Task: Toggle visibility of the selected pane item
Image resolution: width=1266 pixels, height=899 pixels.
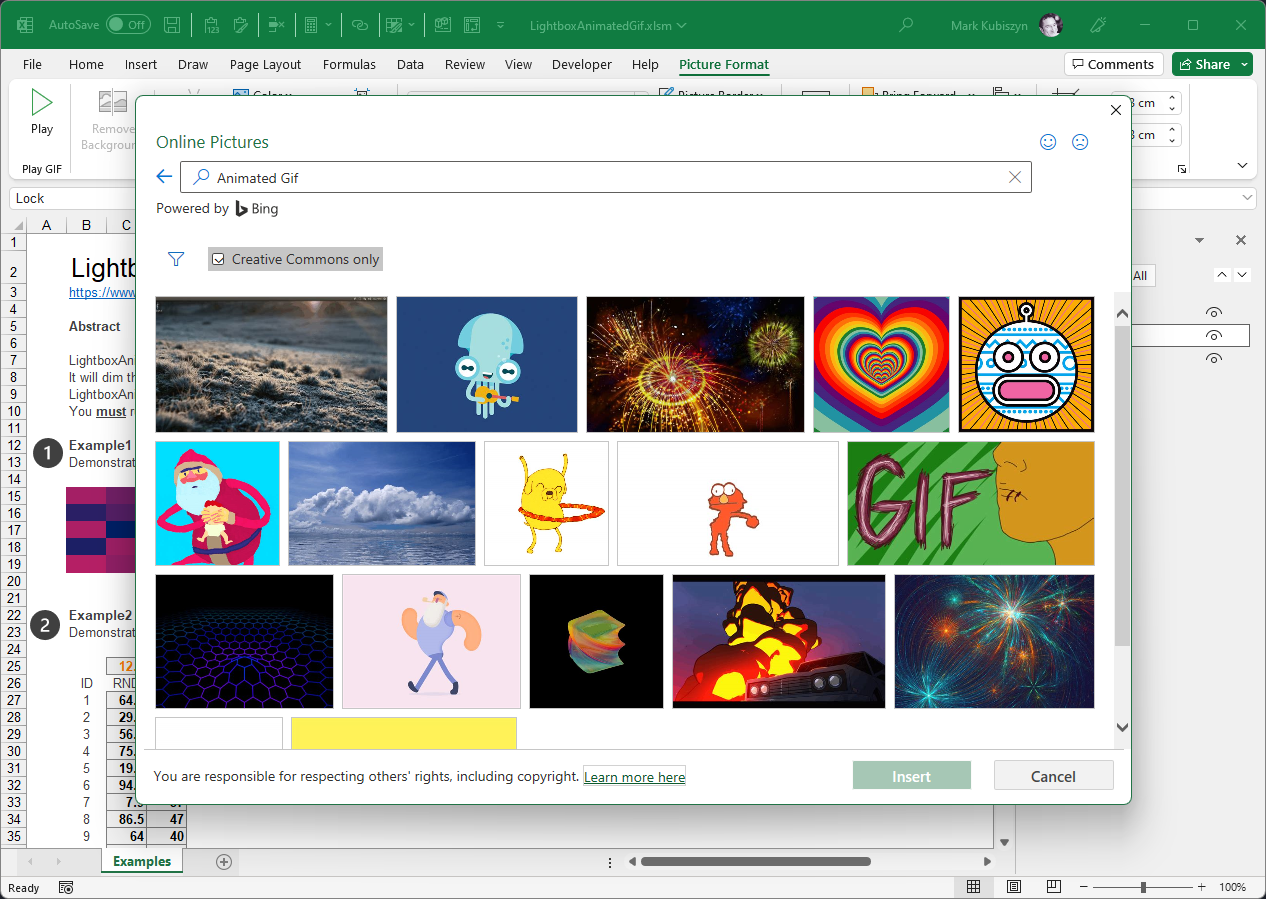Action: pyautogui.click(x=1213, y=336)
